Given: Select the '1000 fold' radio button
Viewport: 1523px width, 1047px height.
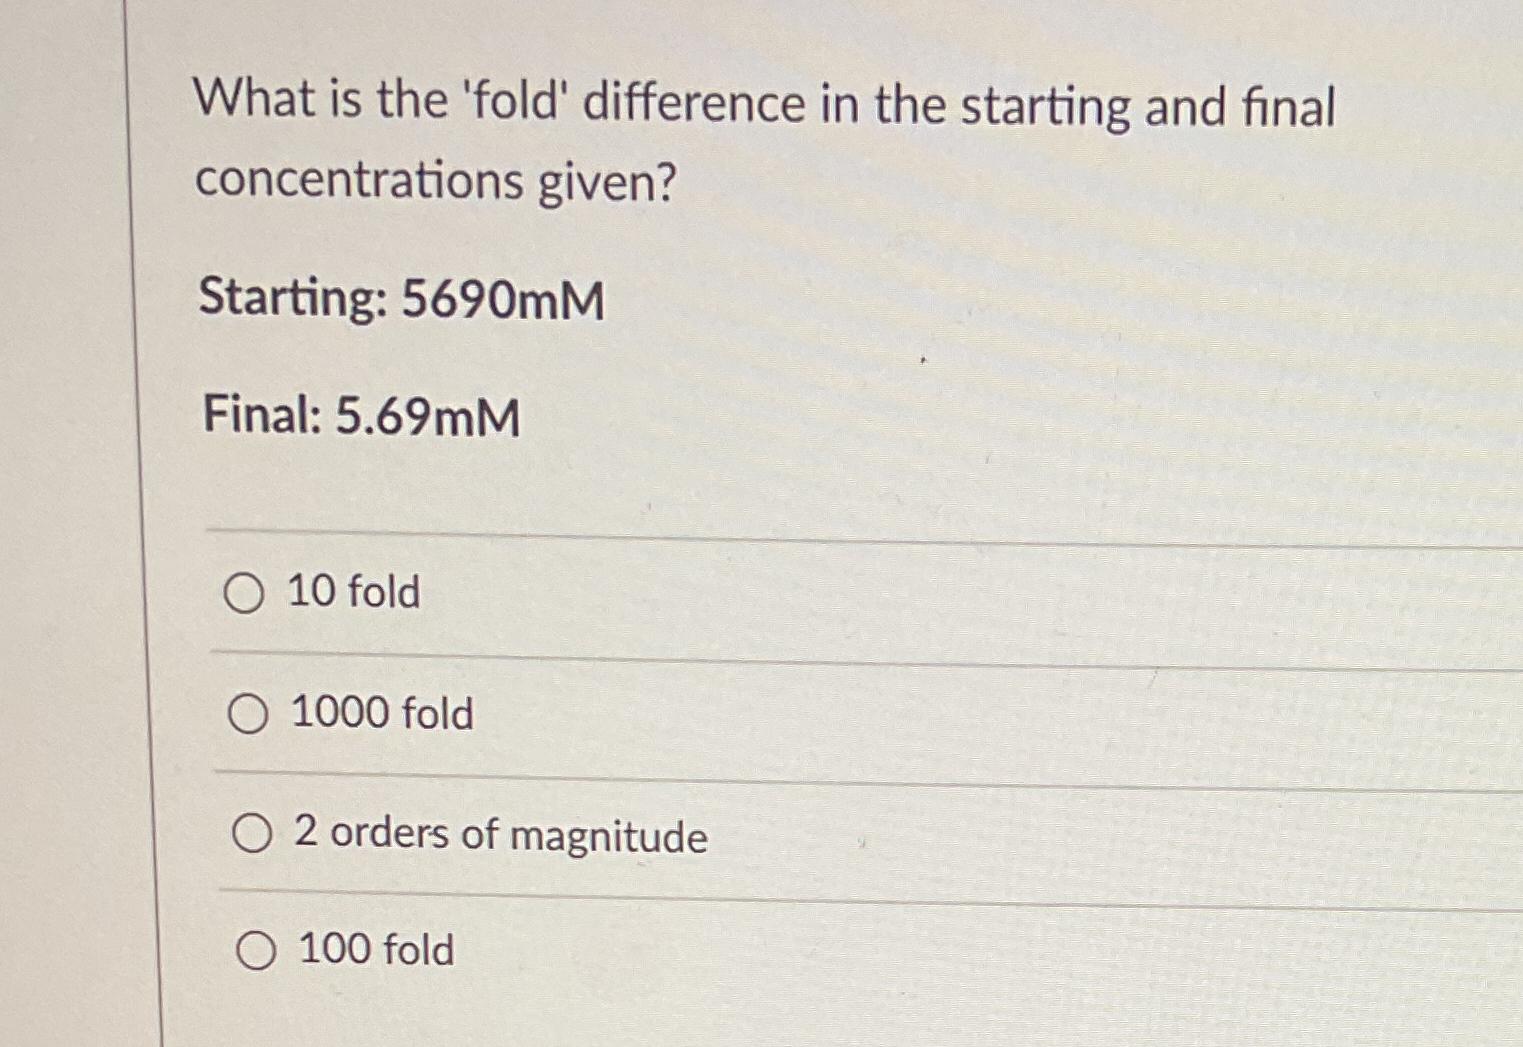Looking at the screenshot, I should point(249,714).
